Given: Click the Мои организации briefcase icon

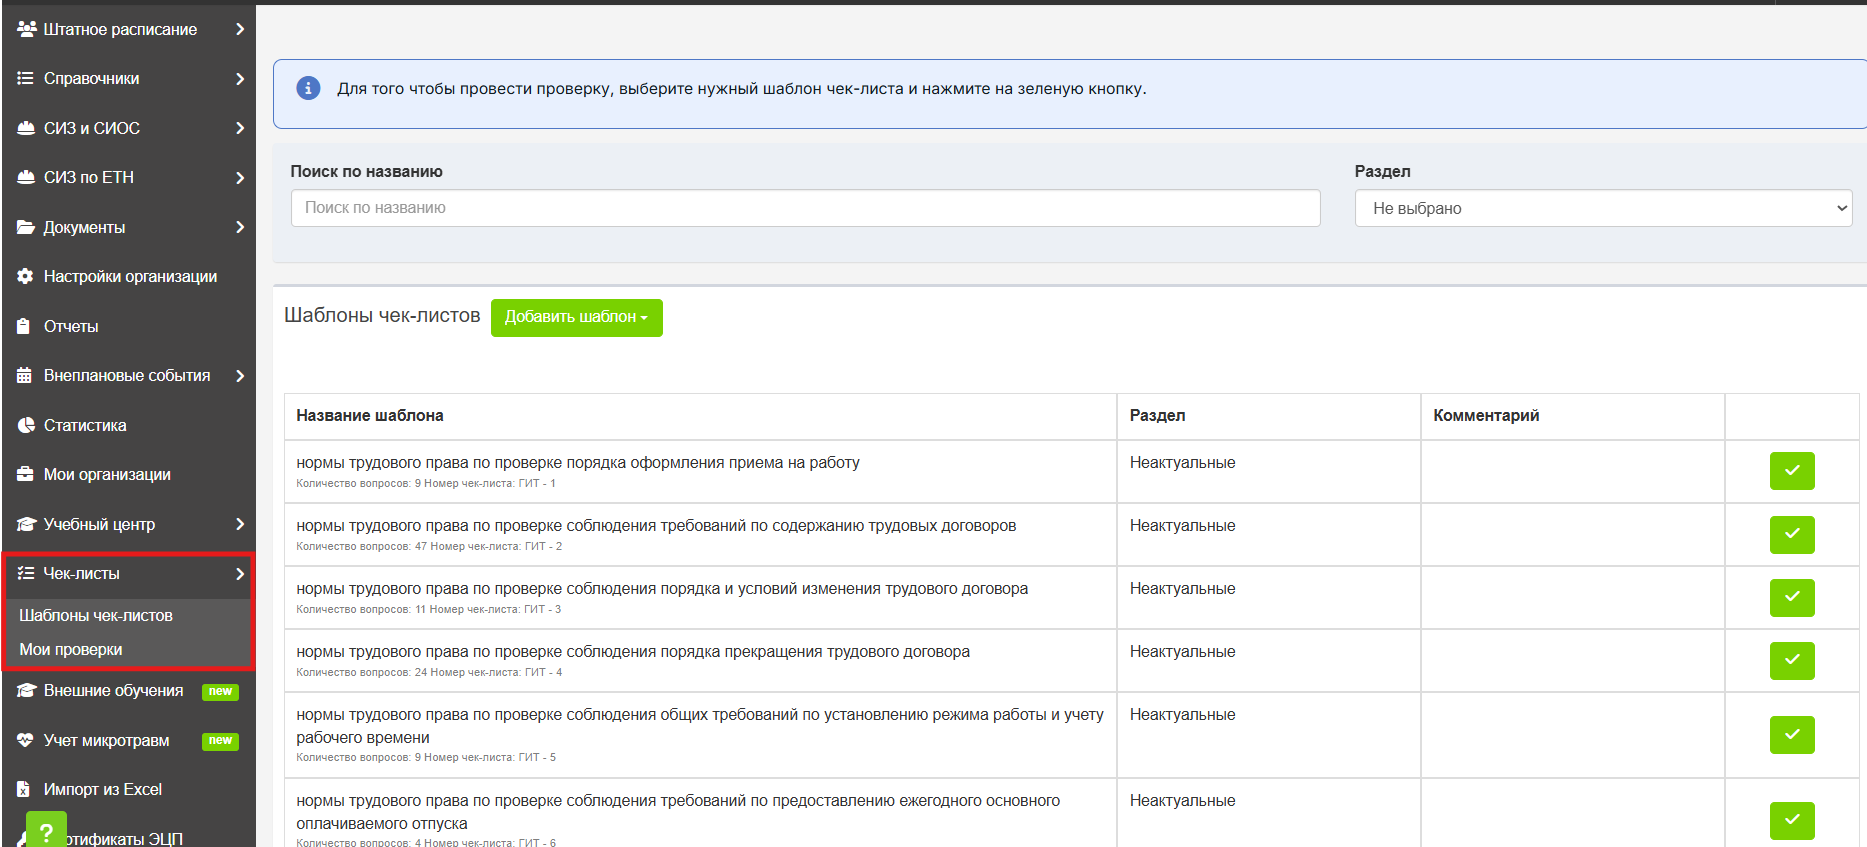Looking at the screenshot, I should point(25,474).
